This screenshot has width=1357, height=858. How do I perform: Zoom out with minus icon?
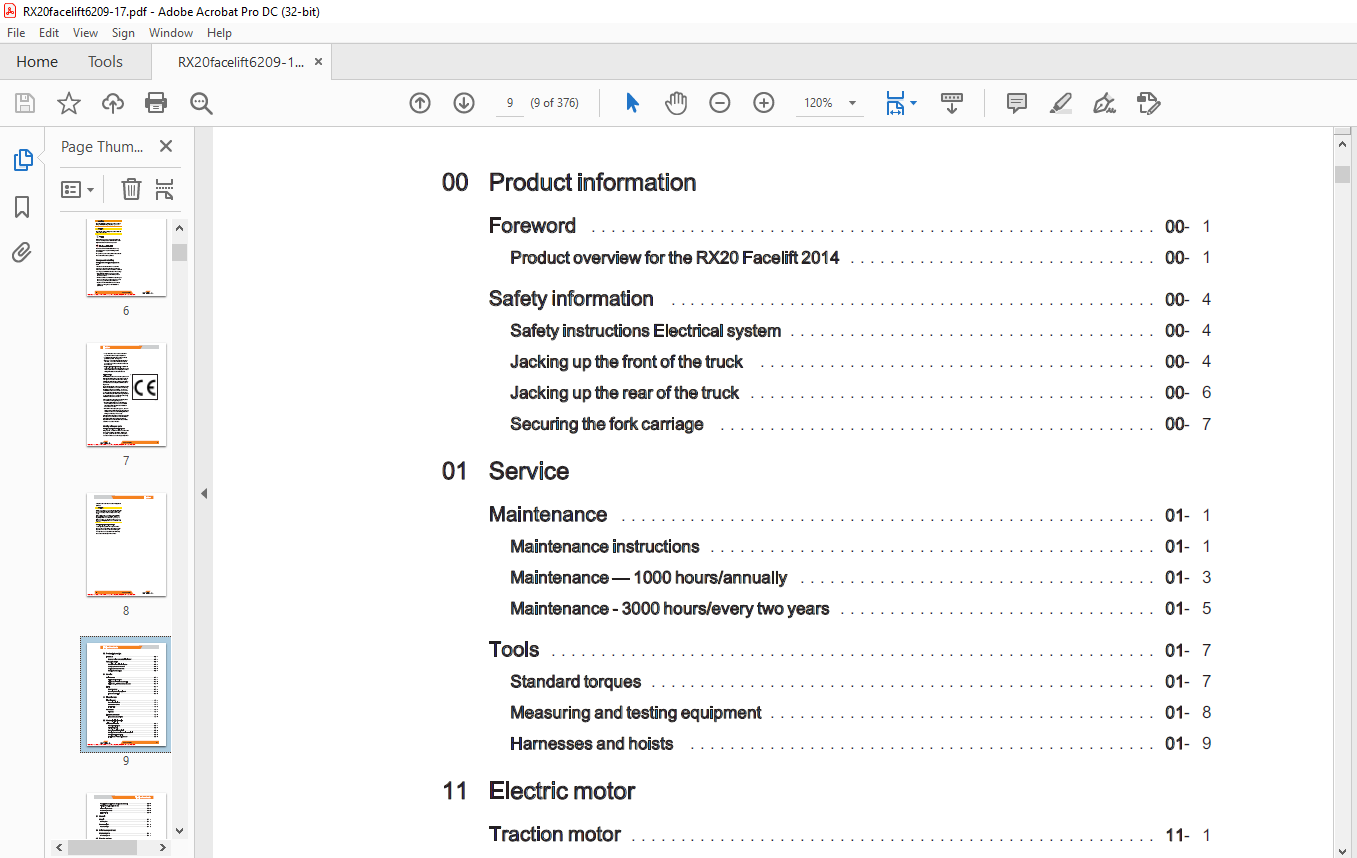pos(720,103)
